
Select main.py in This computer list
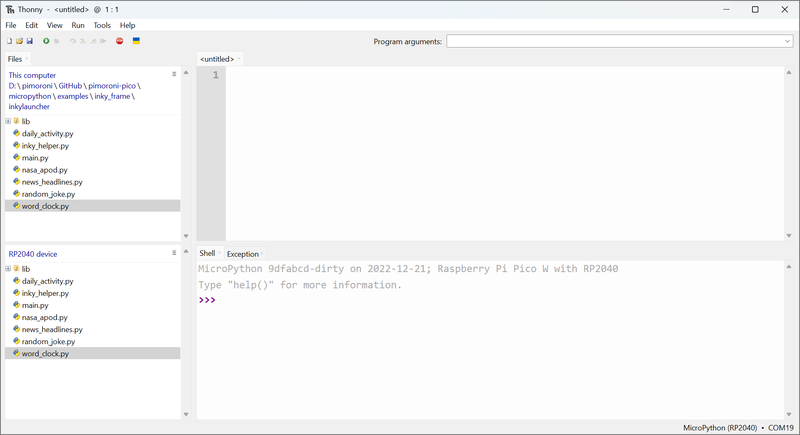tap(35, 158)
